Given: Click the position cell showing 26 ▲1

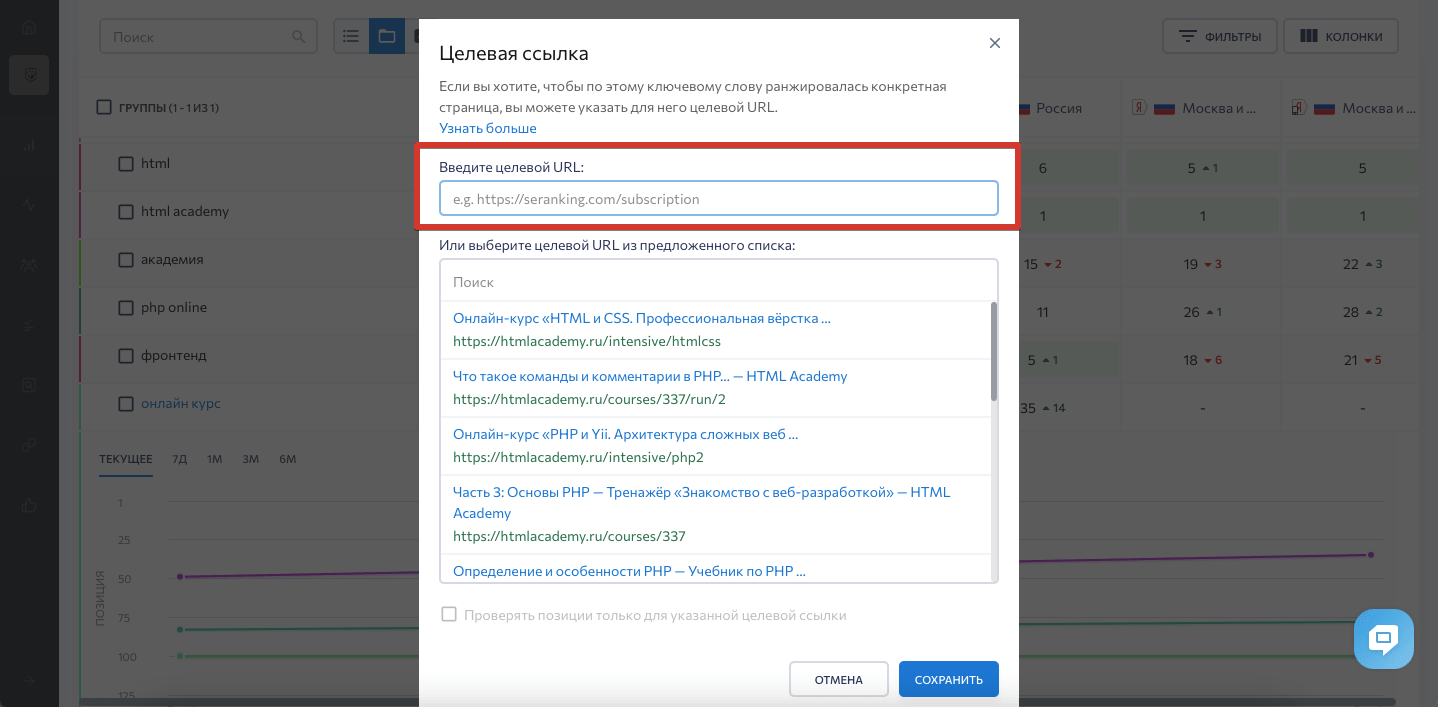Looking at the screenshot, I should point(1203,312).
